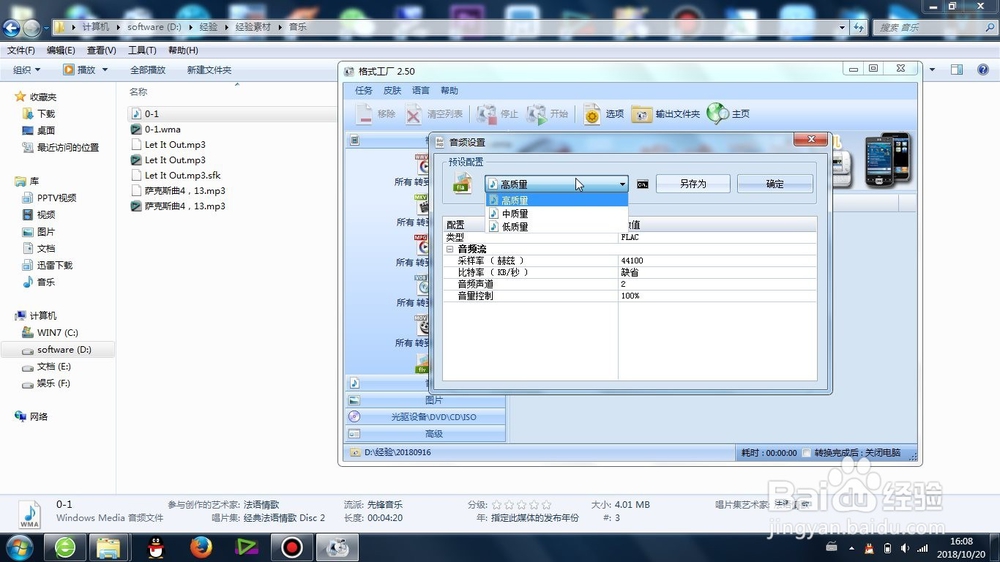Confirm audio settings with 确定 button
The height and width of the screenshot is (562, 1000).
(774, 184)
